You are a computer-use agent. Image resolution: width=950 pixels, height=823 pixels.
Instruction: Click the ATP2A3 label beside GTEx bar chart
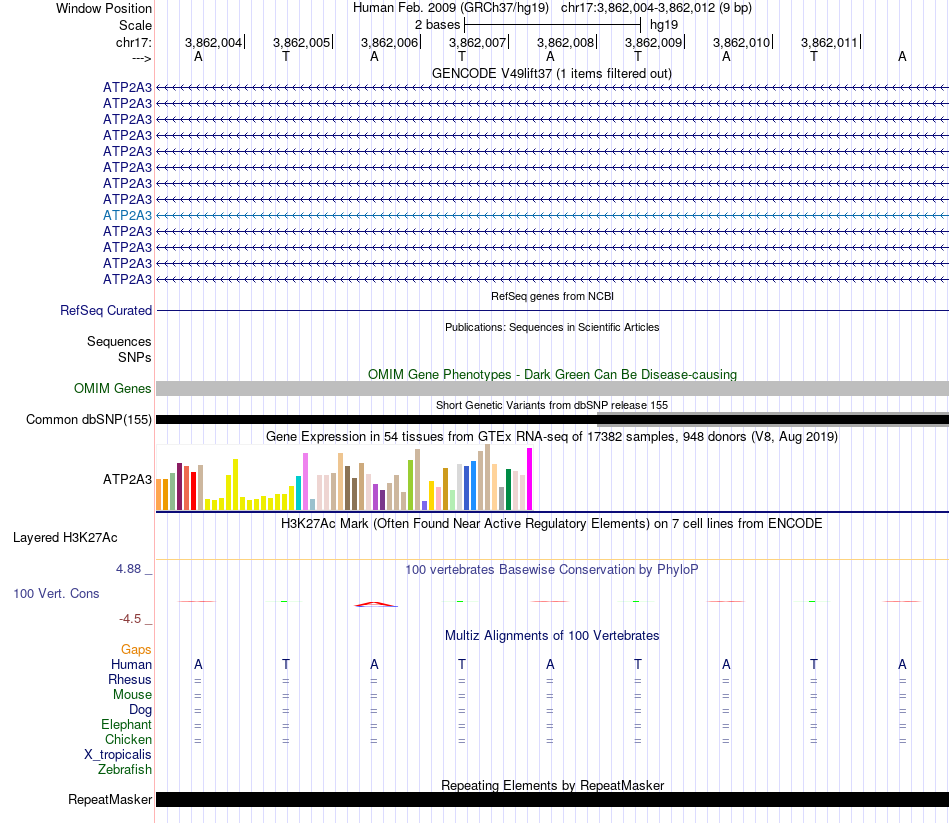[x=127, y=479]
